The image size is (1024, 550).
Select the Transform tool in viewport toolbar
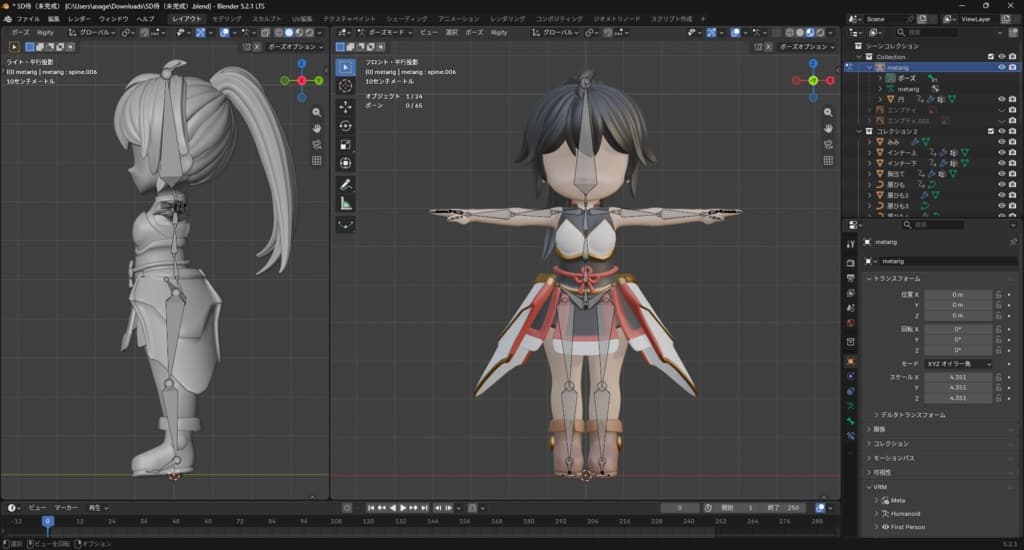coord(345,163)
